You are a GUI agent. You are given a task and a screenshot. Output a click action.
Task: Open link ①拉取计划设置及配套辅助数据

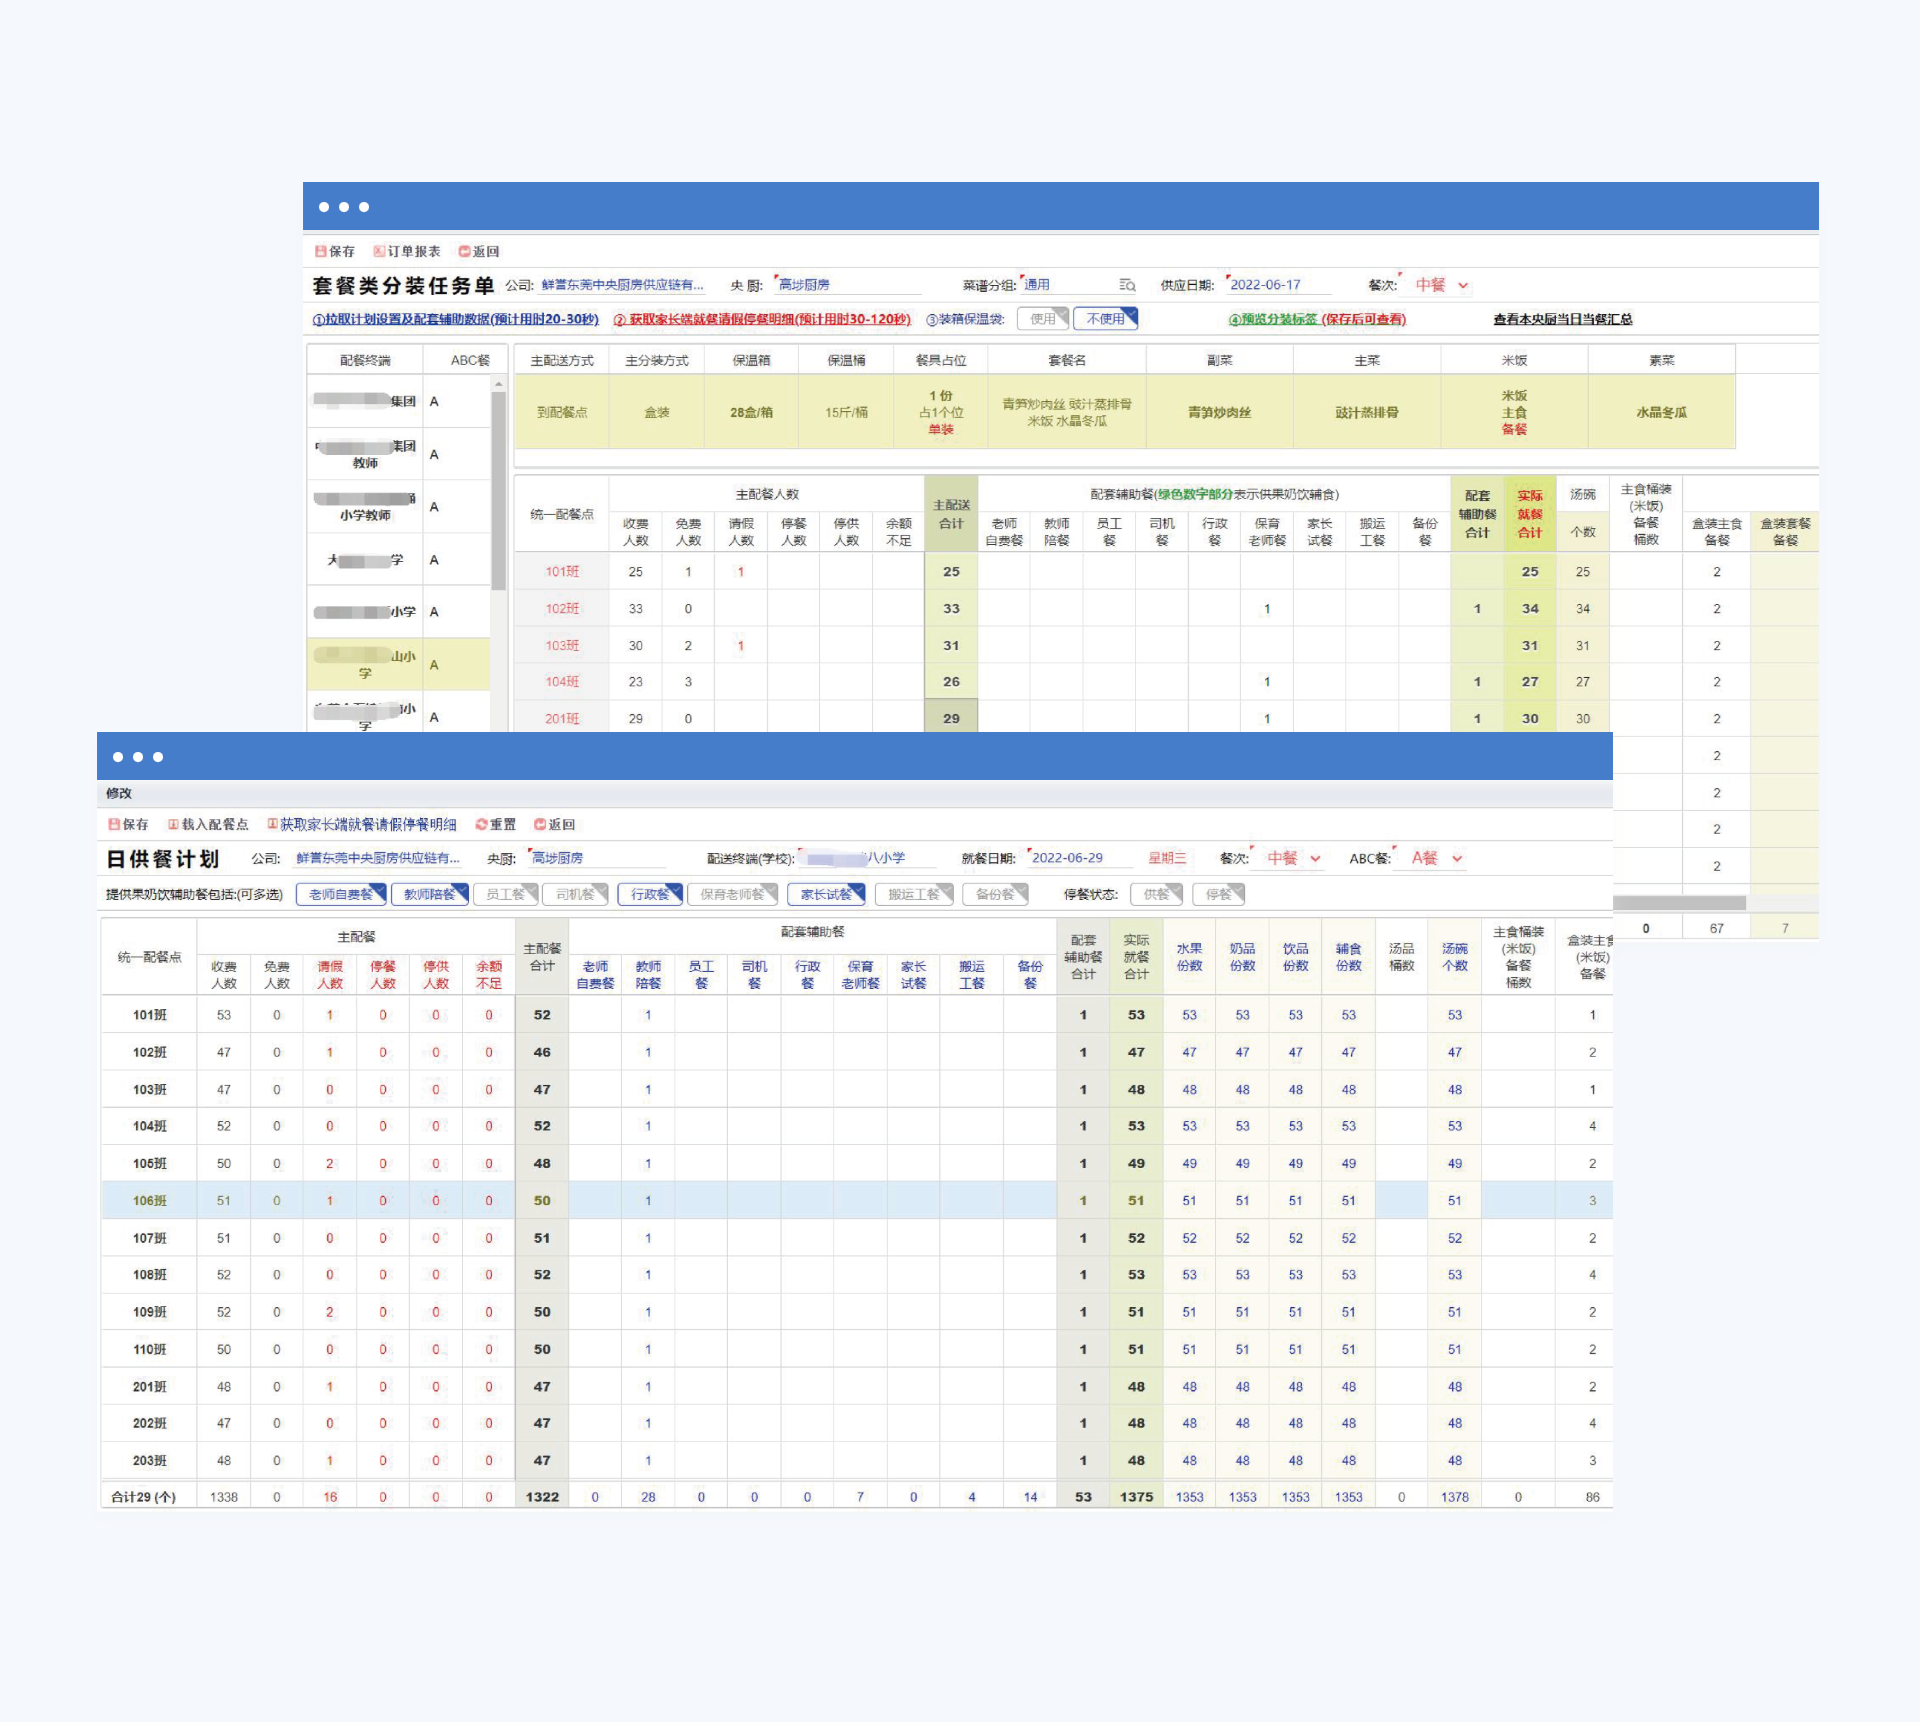click(455, 320)
